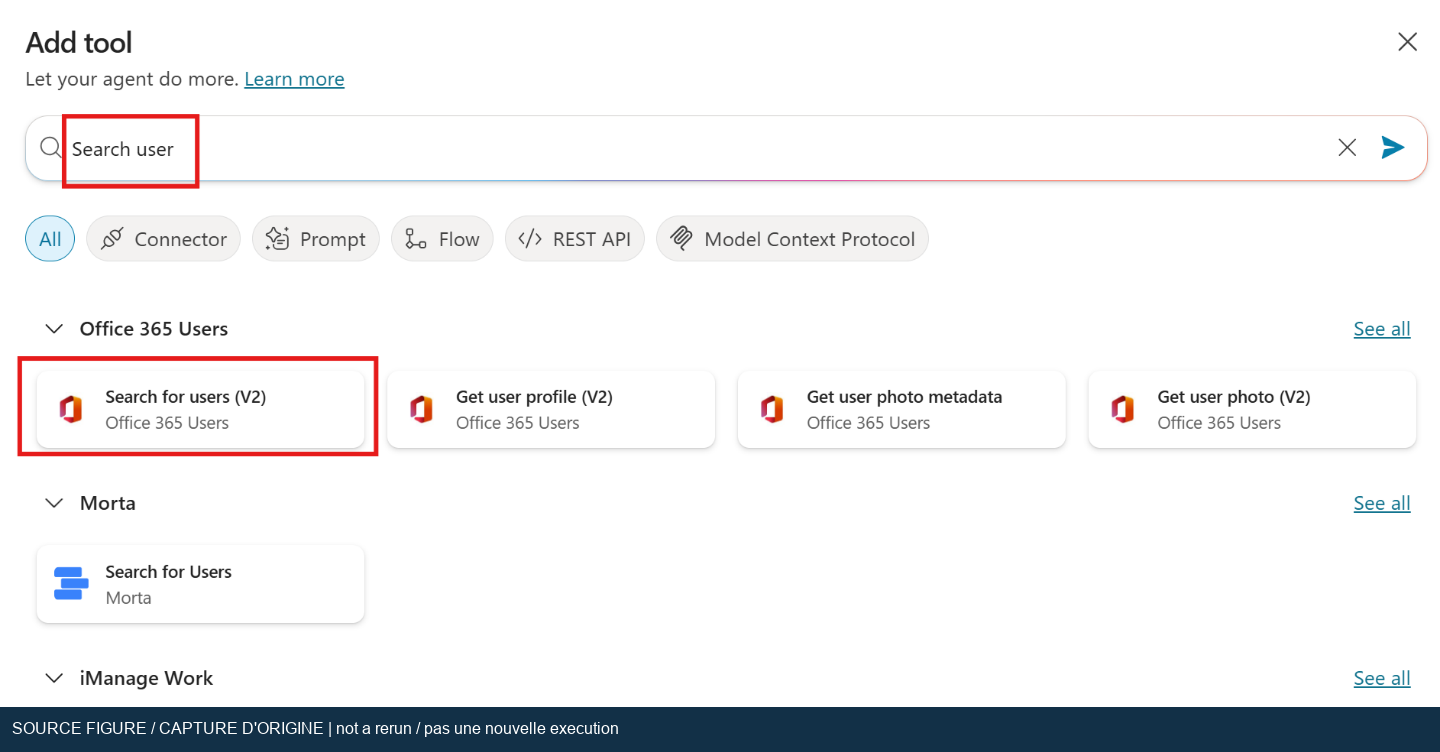This screenshot has height=752, width=1440.
Task: Click the flow icon on the Flow filter
Action: click(416, 239)
